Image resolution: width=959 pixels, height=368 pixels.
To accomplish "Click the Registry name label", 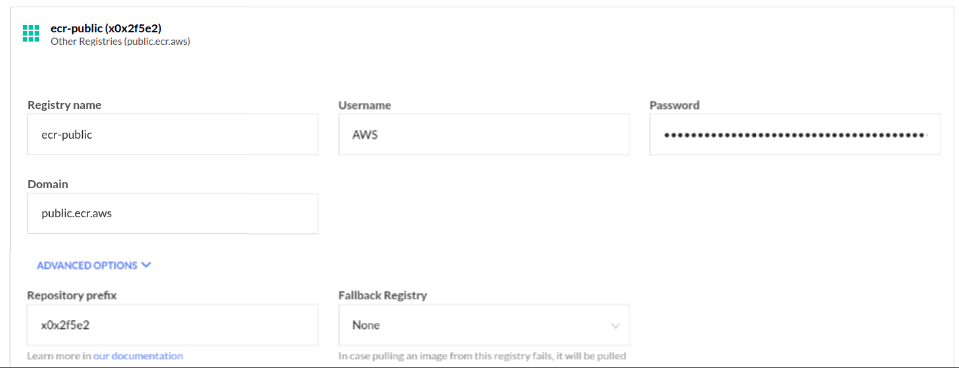I will click(64, 105).
